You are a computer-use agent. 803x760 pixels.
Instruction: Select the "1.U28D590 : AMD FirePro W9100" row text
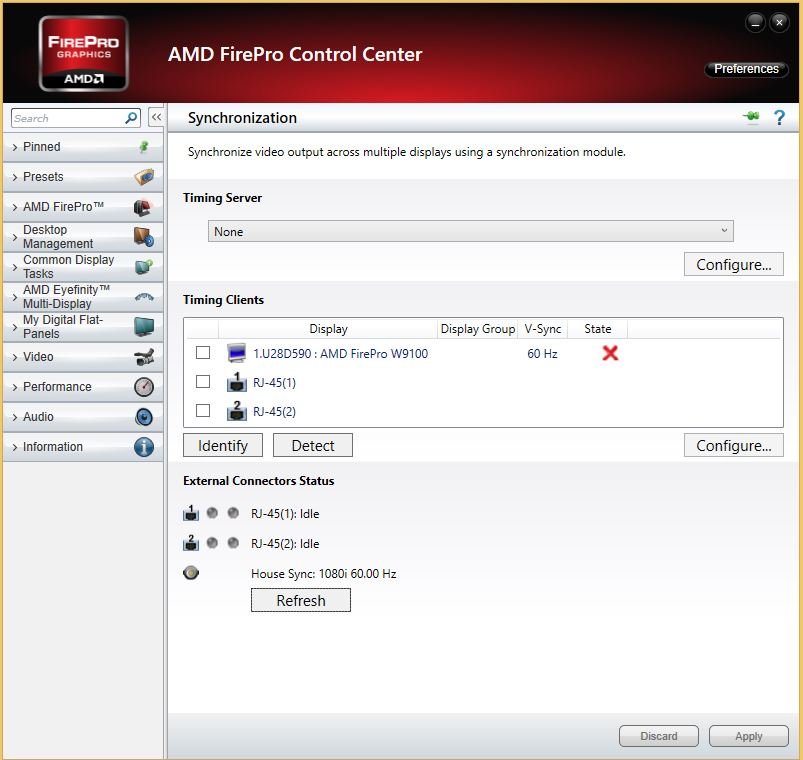coord(341,354)
